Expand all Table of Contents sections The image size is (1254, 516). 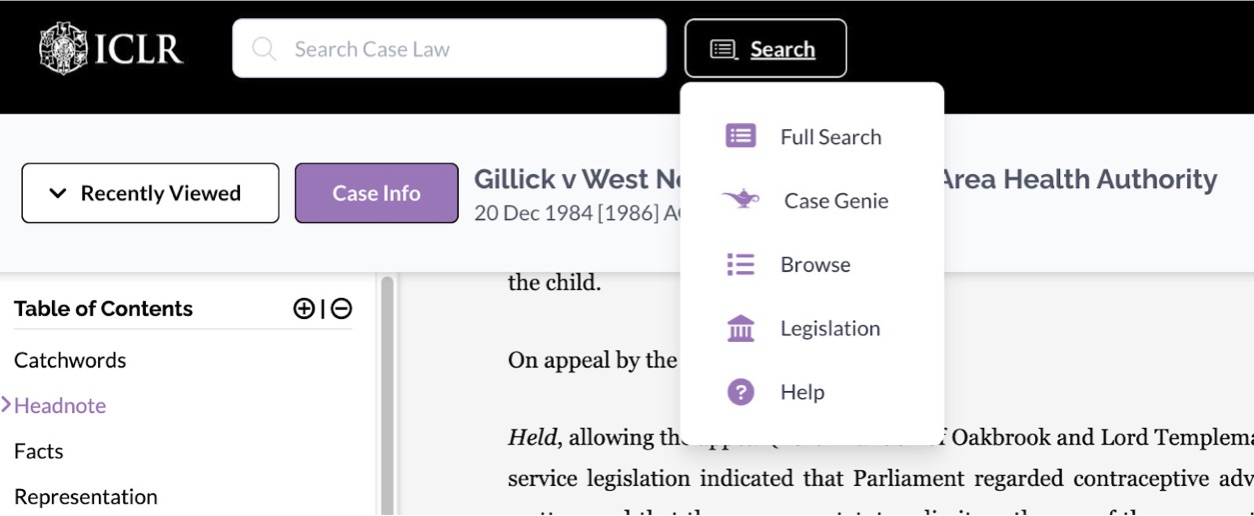(x=304, y=309)
